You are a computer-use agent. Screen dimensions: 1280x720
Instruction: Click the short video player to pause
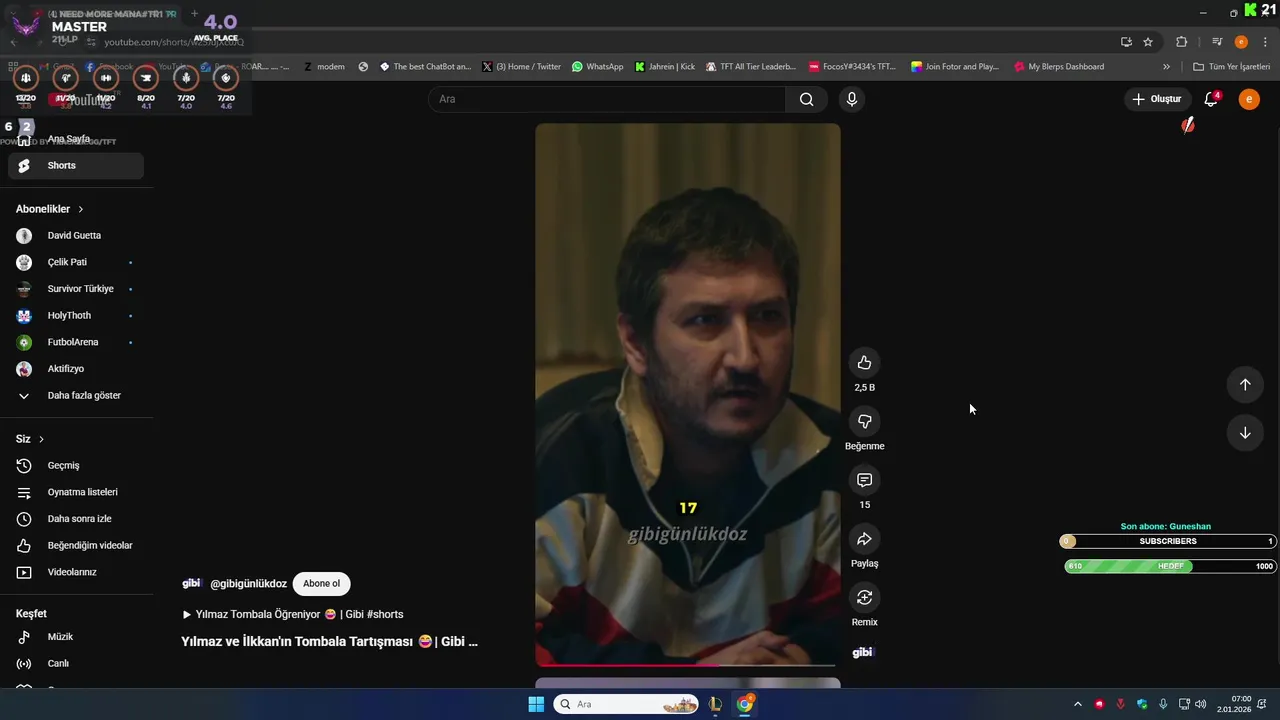pyautogui.click(x=688, y=395)
